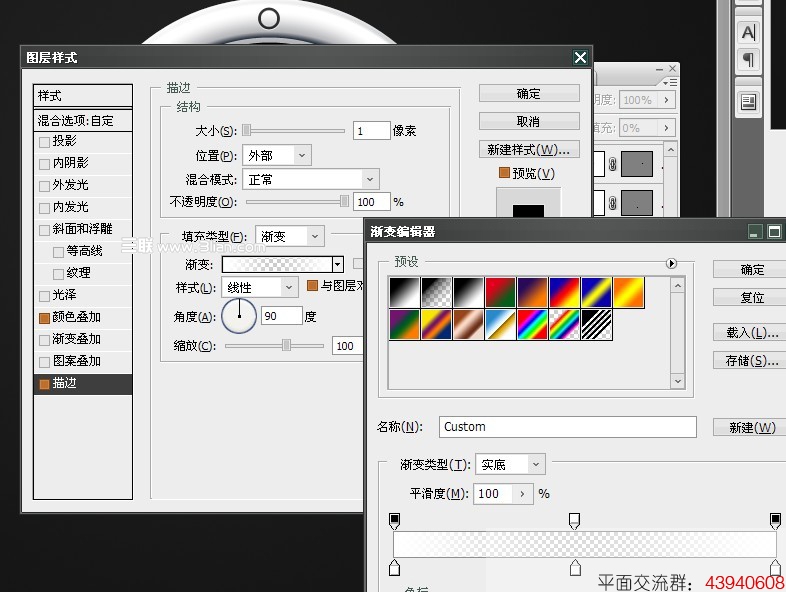786x592 pixels.
Task: Select the 描边 stroke entry
Action: tap(83, 383)
